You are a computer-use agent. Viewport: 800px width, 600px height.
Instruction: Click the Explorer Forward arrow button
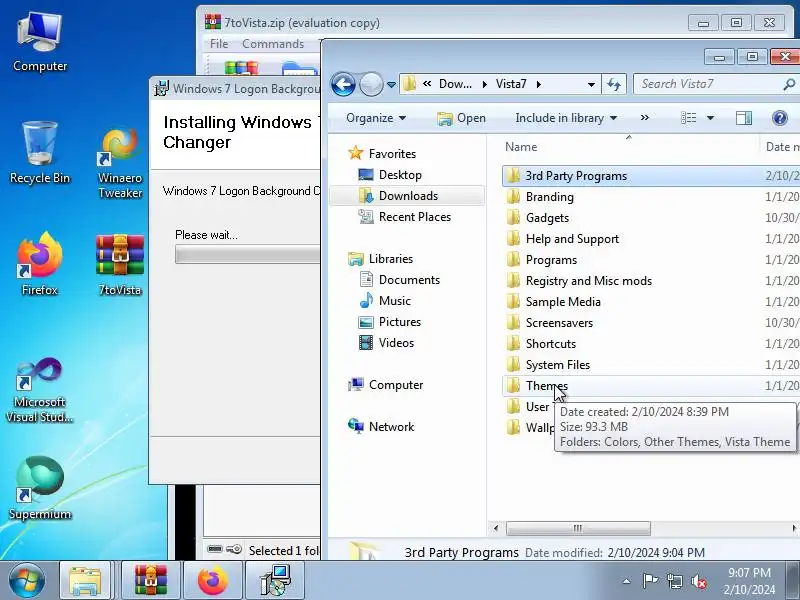tap(371, 84)
